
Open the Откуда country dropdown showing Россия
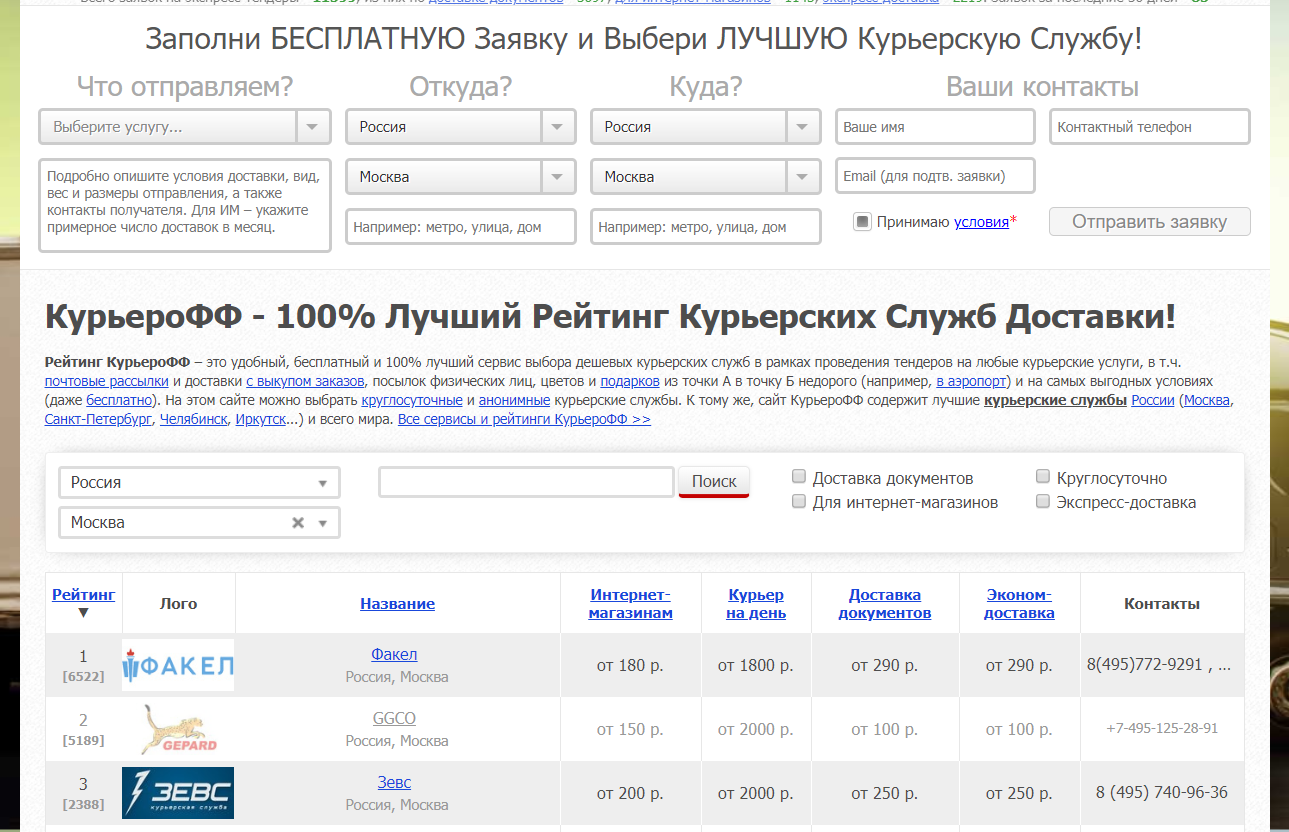(460, 127)
